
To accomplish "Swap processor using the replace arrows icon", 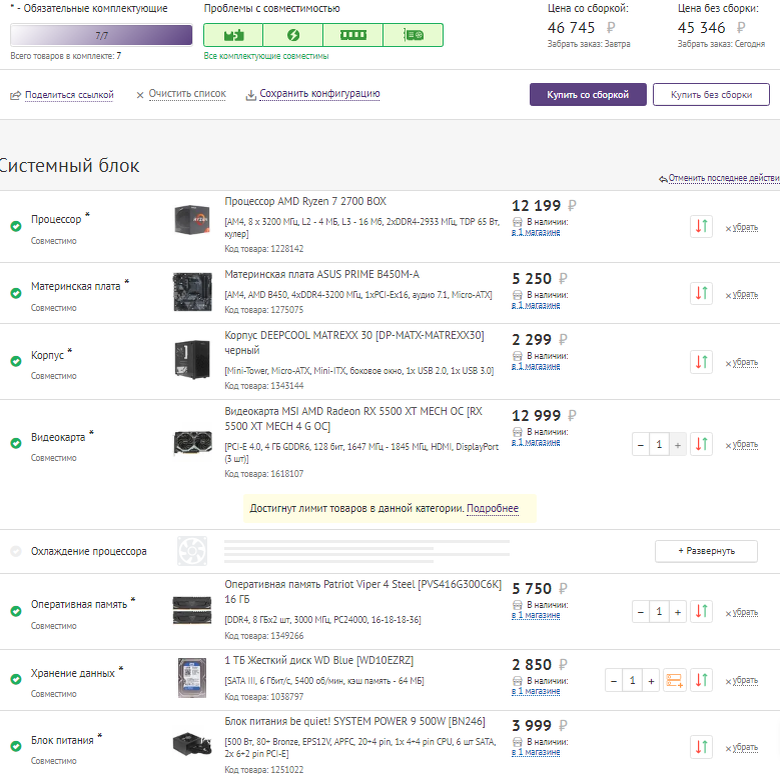I will pos(701,226).
